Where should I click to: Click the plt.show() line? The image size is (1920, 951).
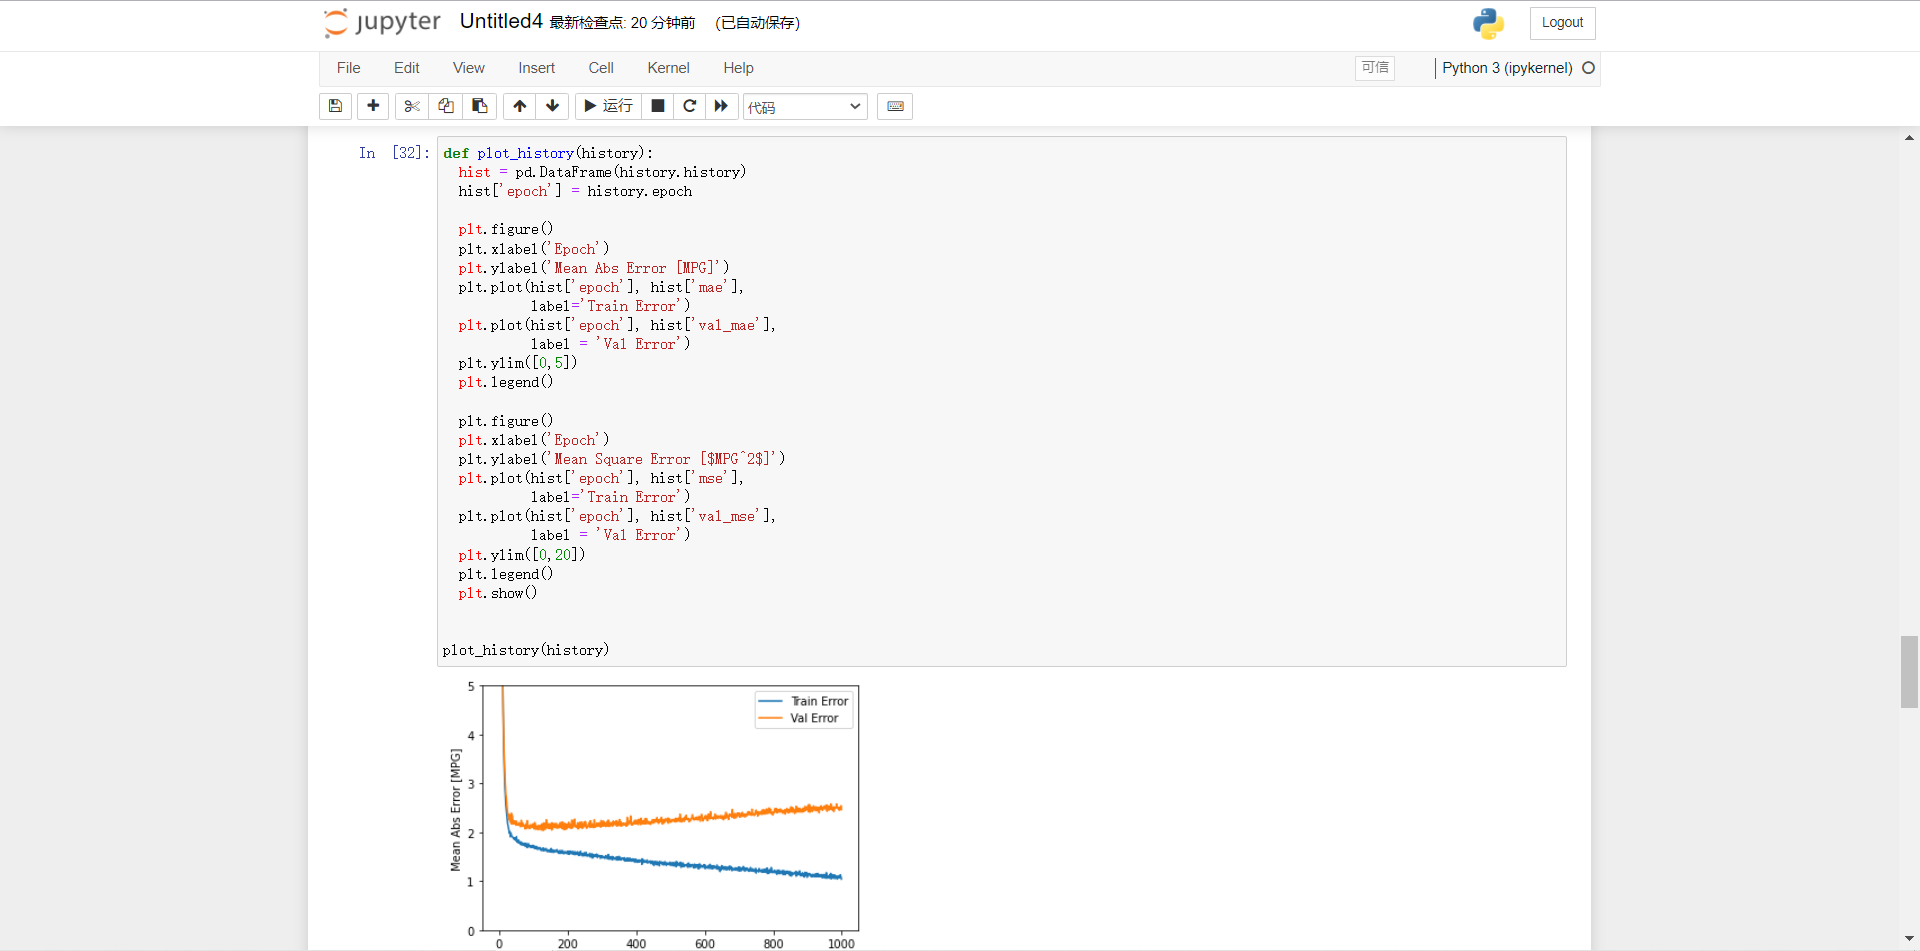click(498, 593)
